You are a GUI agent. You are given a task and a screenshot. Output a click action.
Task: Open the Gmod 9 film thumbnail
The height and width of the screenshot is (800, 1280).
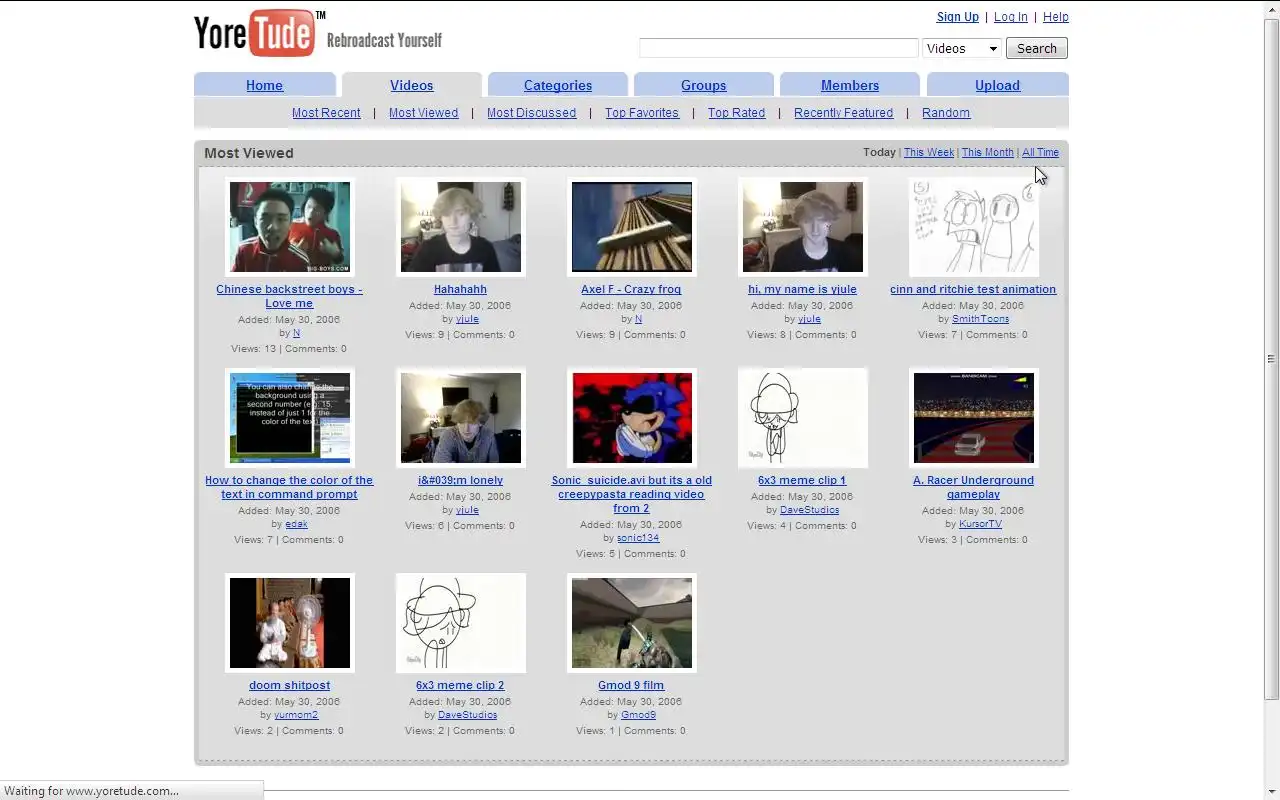[x=632, y=623]
